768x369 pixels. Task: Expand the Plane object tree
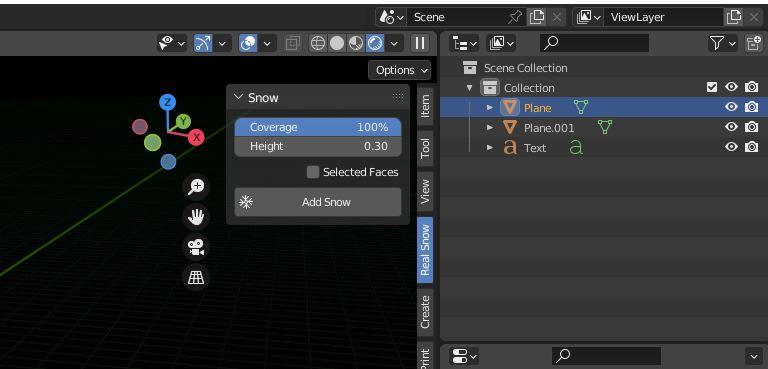click(x=489, y=107)
